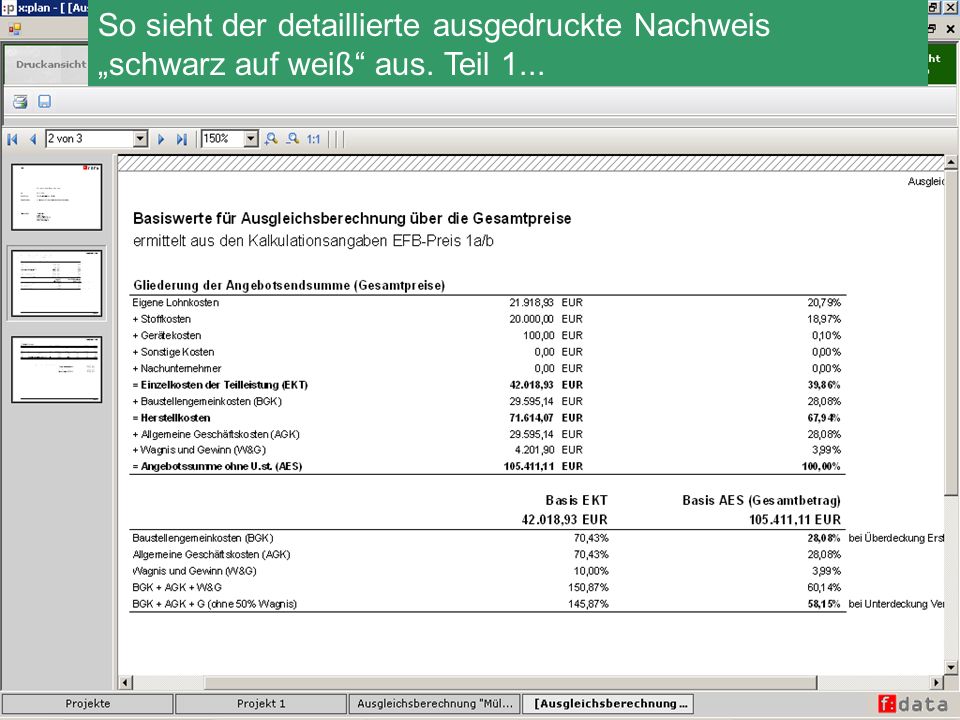Click 'Gliederung der Angebotsendsumme (Gesamtpreise)' heading
The image size is (960, 720).
pos(289,285)
